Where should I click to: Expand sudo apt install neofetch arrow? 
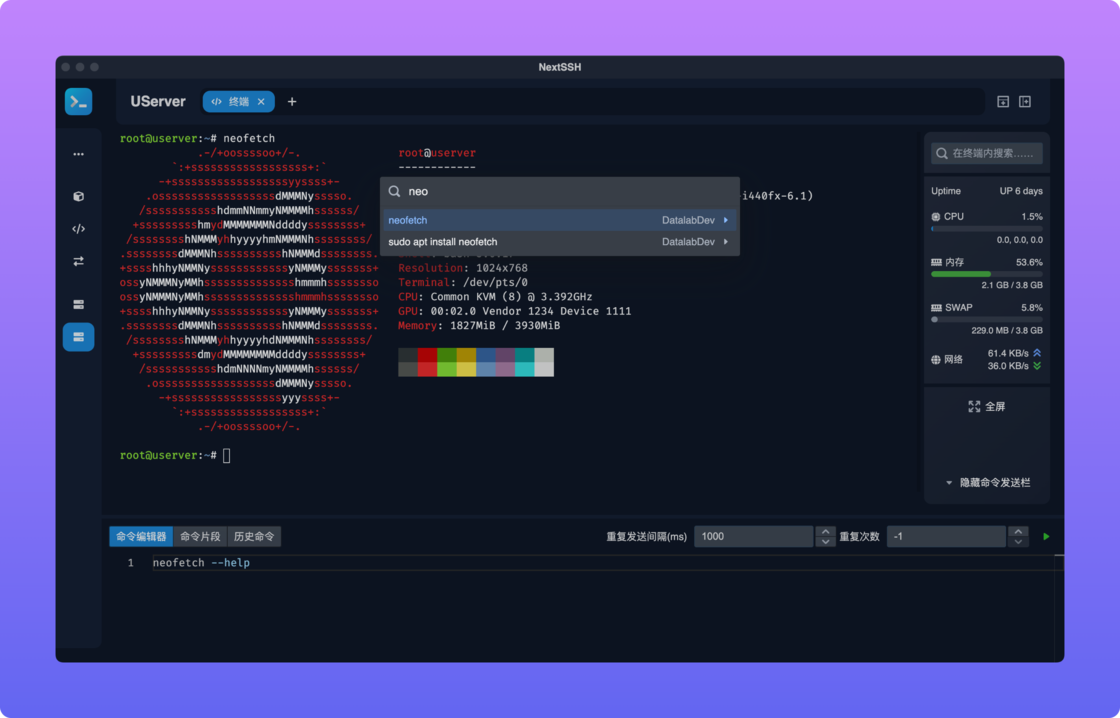tap(726, 241)
